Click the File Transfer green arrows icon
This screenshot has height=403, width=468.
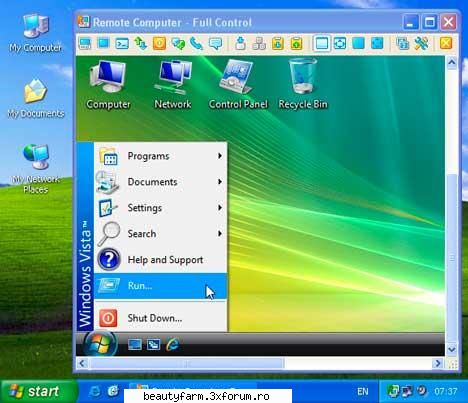point(141,44)
